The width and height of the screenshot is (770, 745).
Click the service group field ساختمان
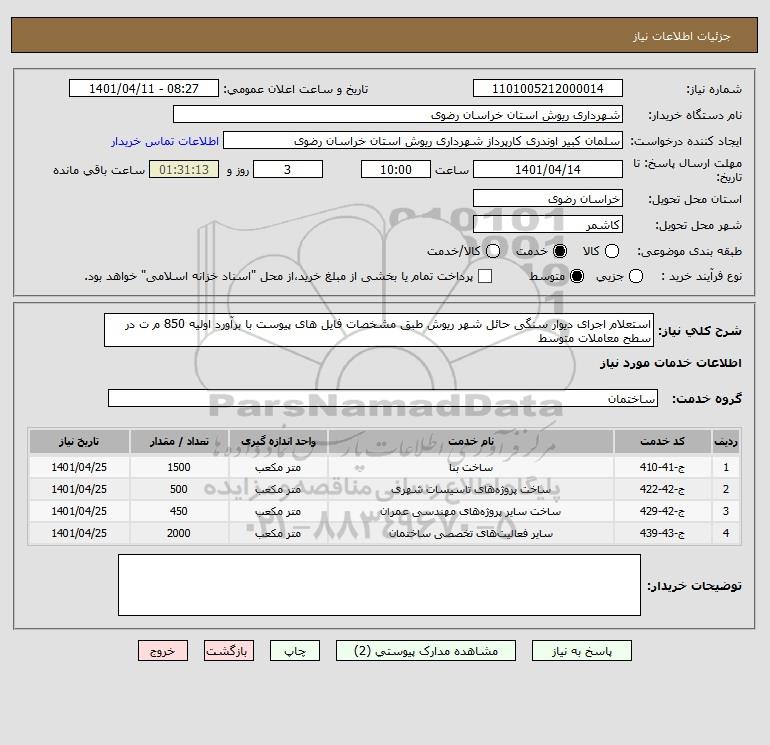383,398
